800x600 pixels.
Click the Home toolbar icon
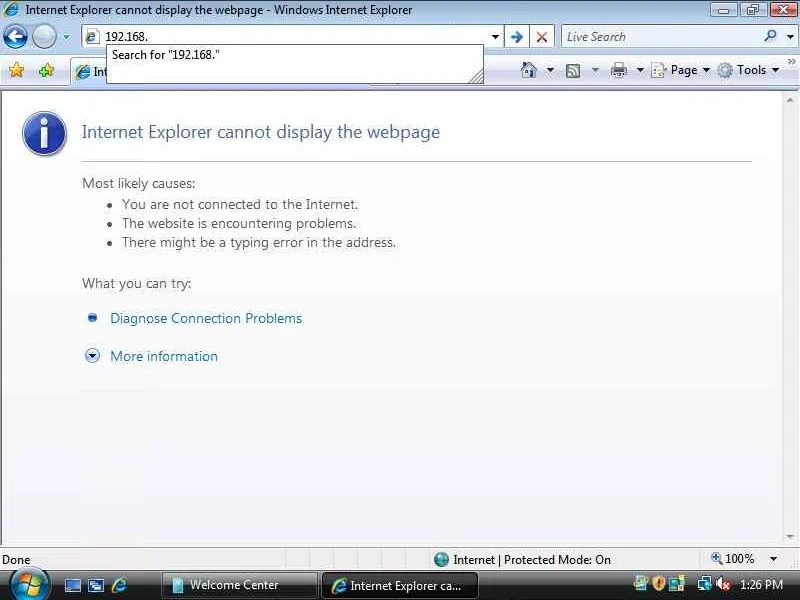click(x=529, y=70)
